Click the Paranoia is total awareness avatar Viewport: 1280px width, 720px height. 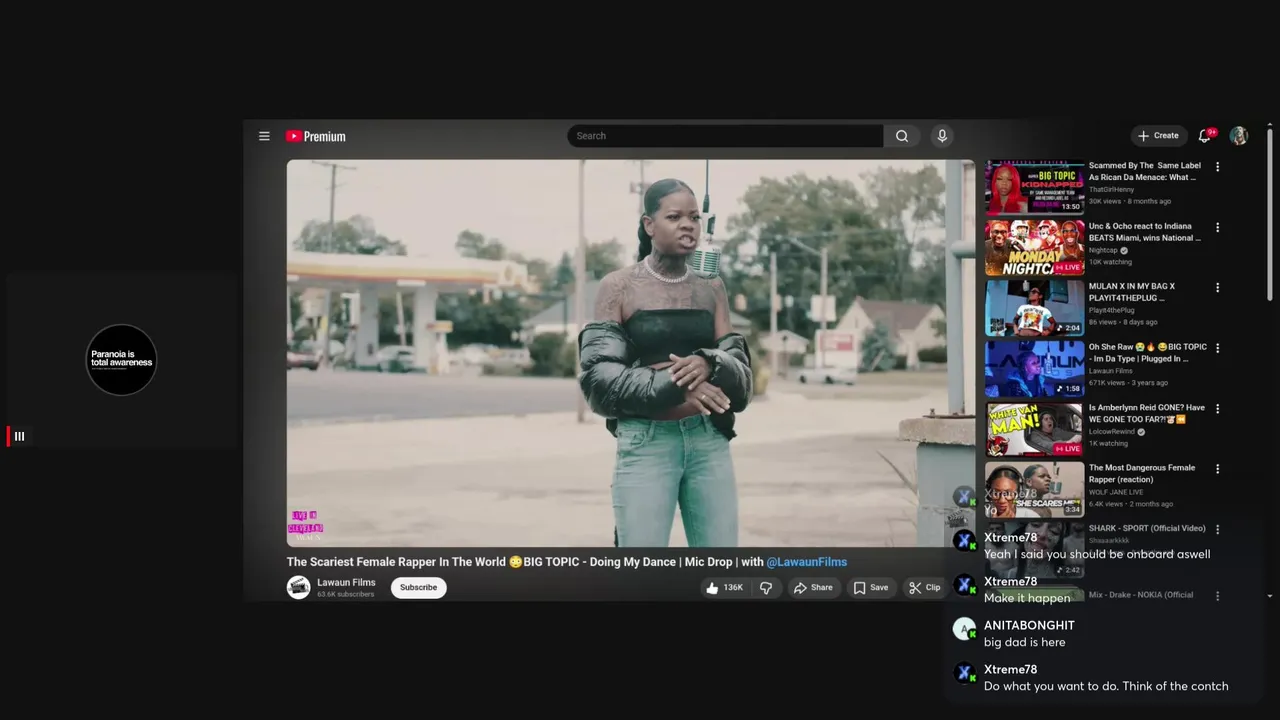coord(121,359)
